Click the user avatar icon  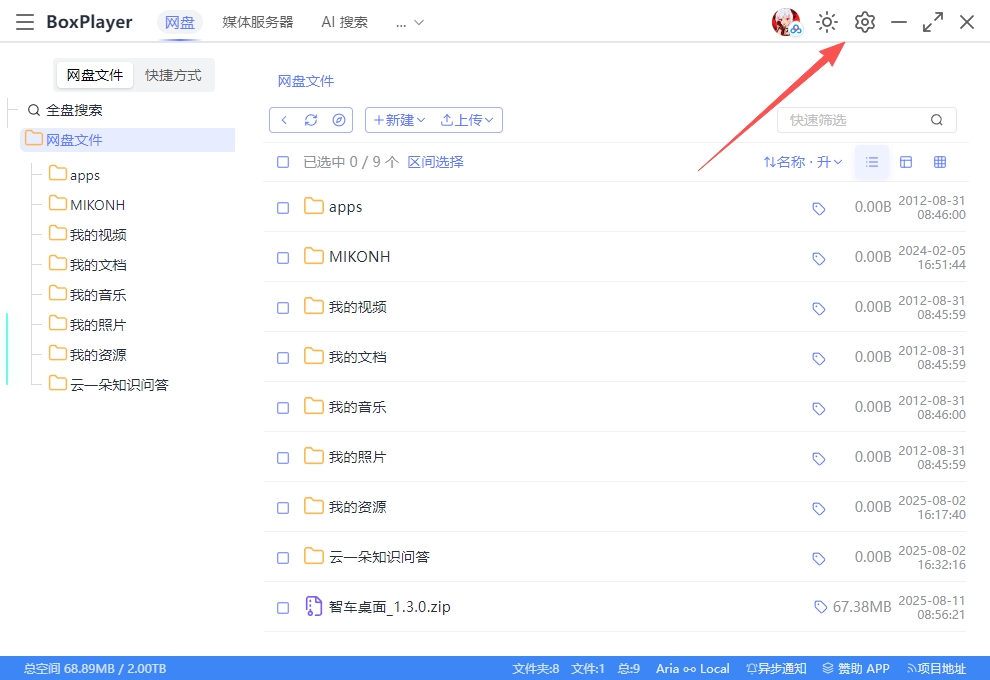(x=786, y=22)
